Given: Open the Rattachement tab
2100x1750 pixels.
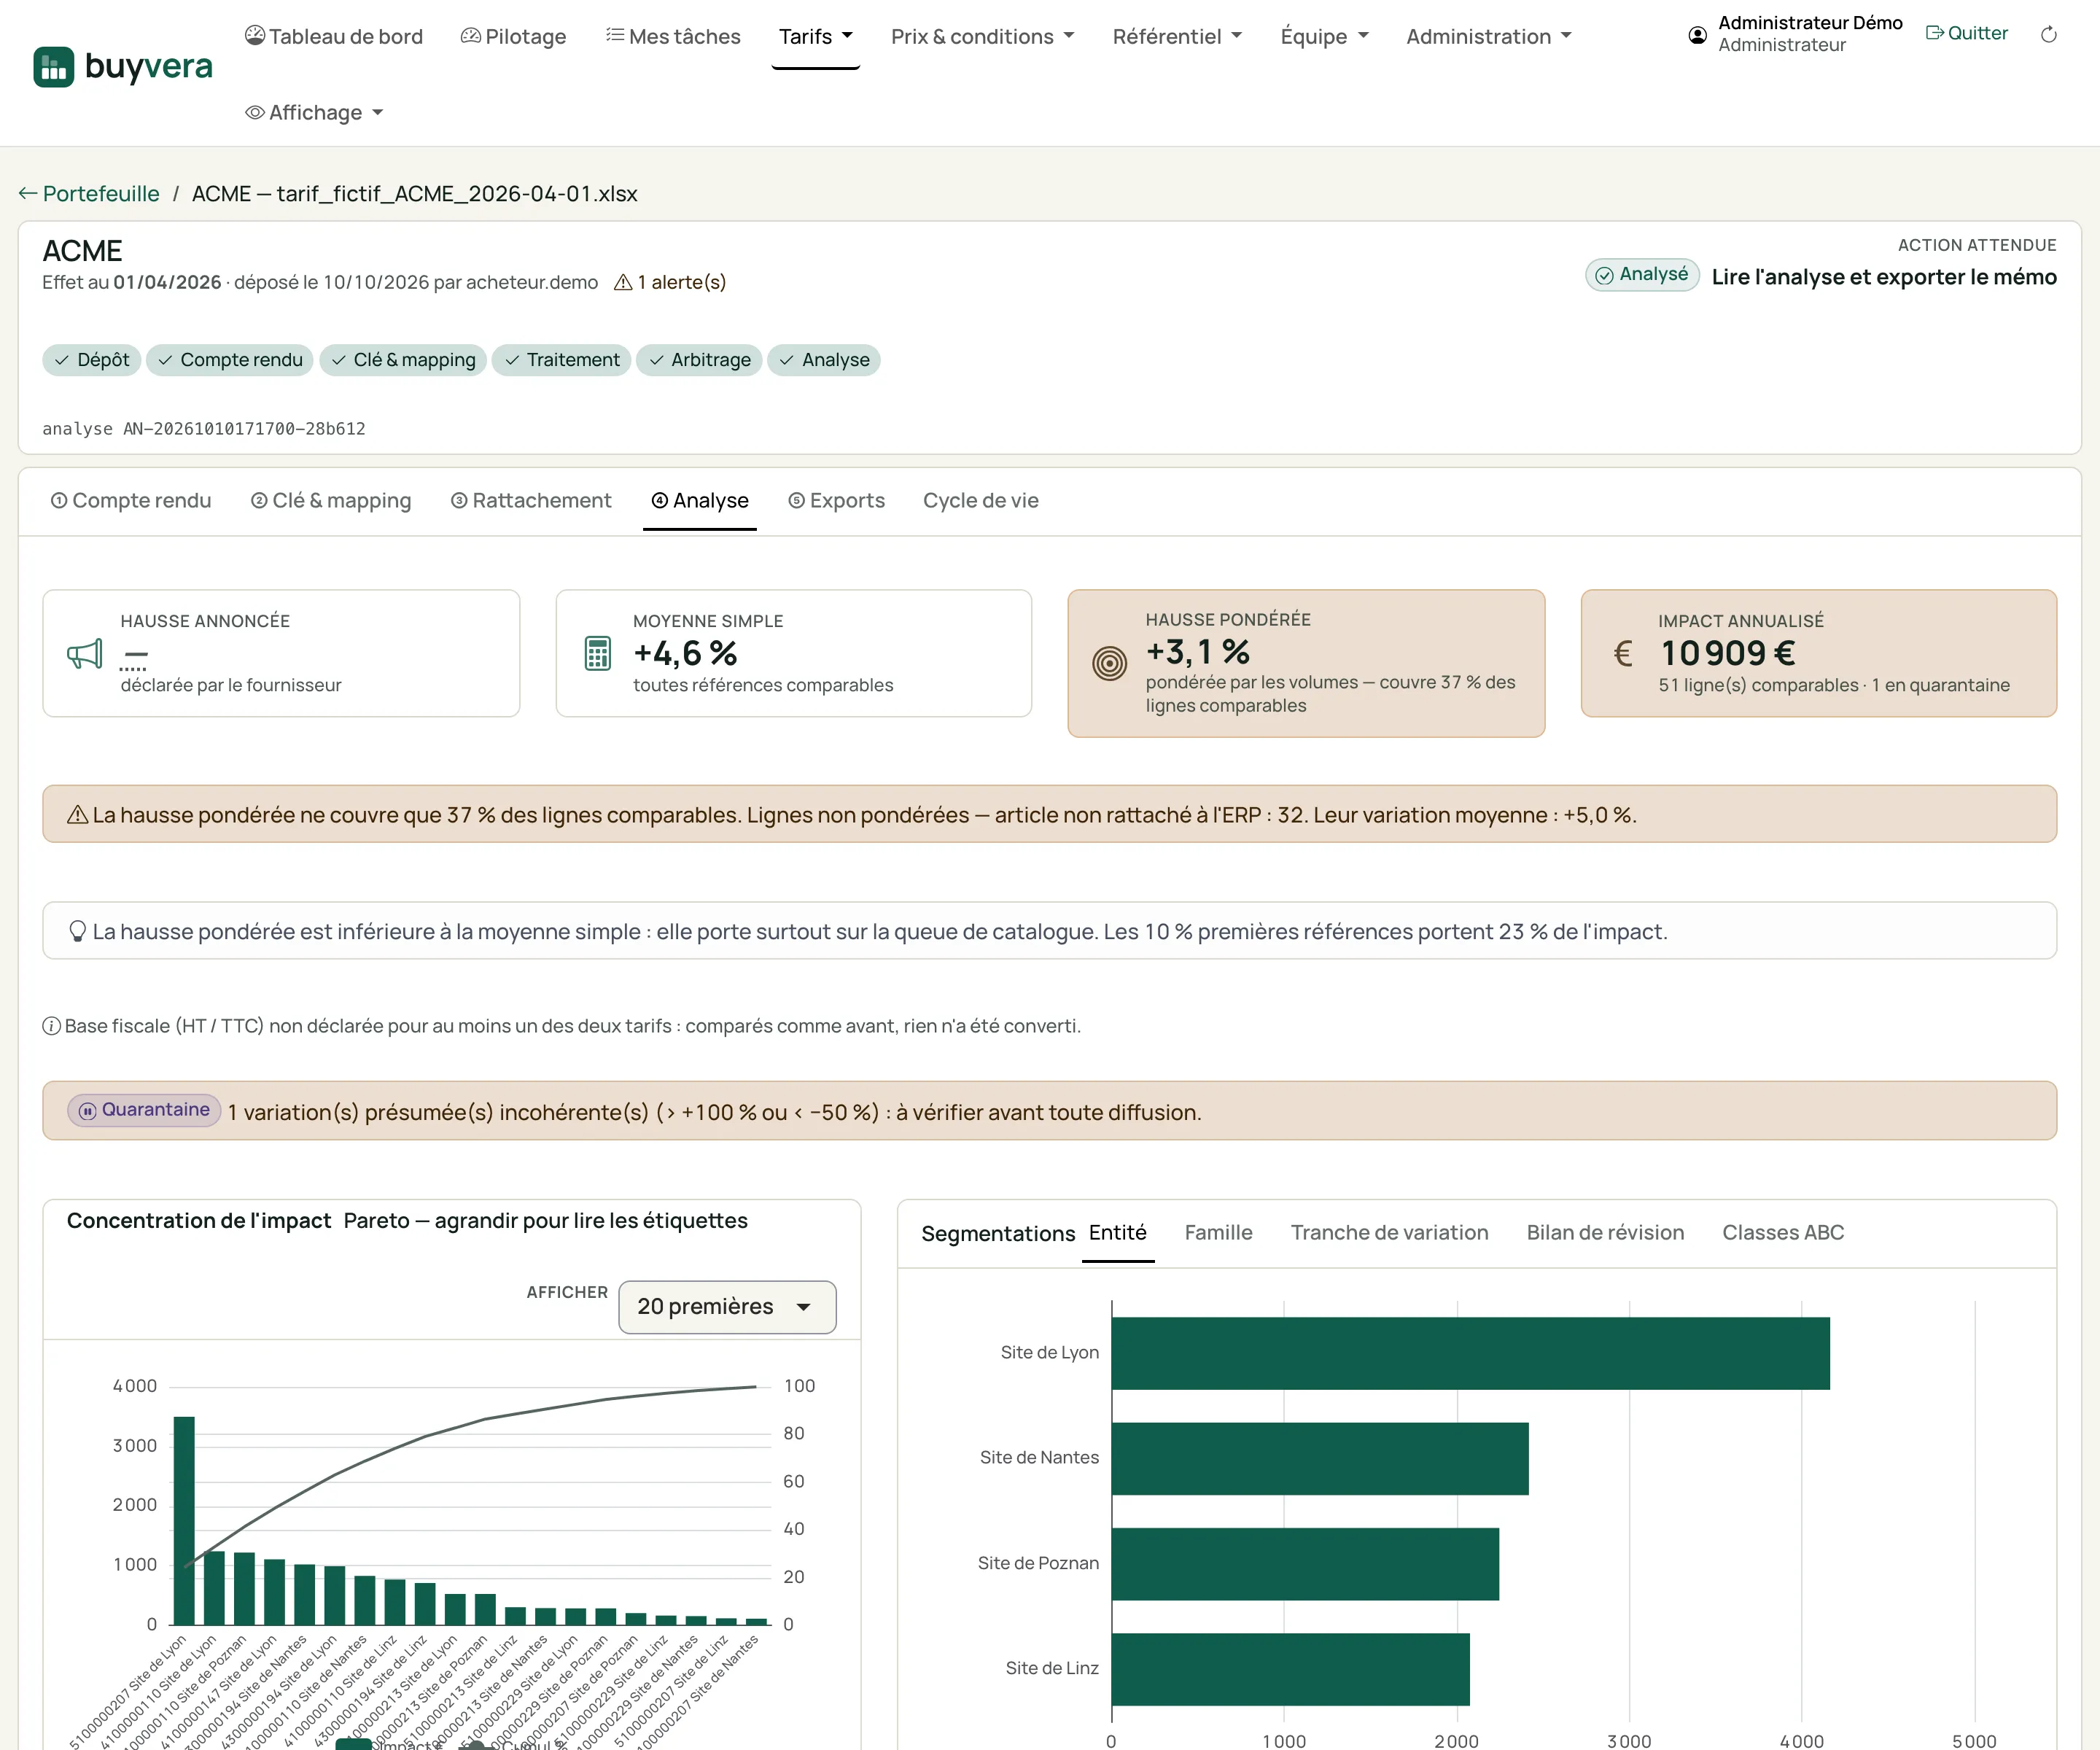Looking at the screenshot, I should [531, 500].
